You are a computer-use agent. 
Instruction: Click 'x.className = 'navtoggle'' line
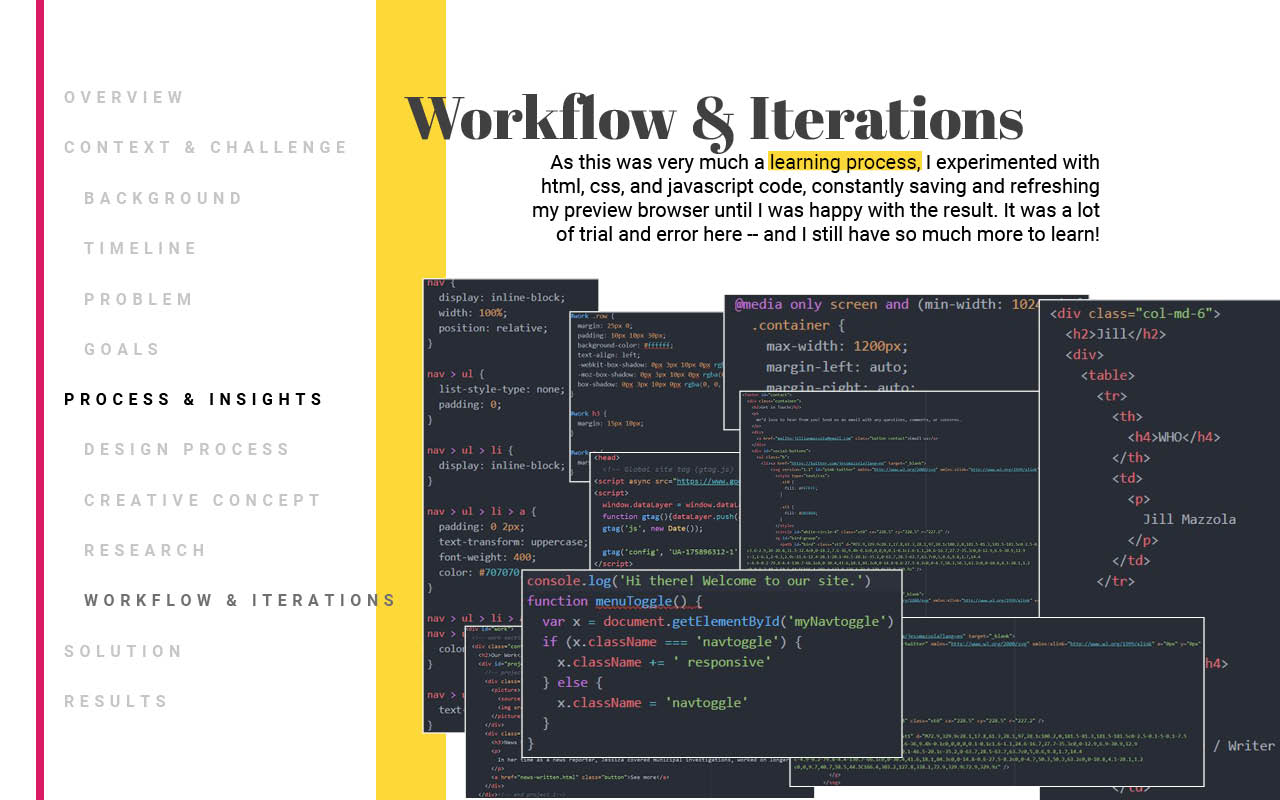[x=652, y=703]
